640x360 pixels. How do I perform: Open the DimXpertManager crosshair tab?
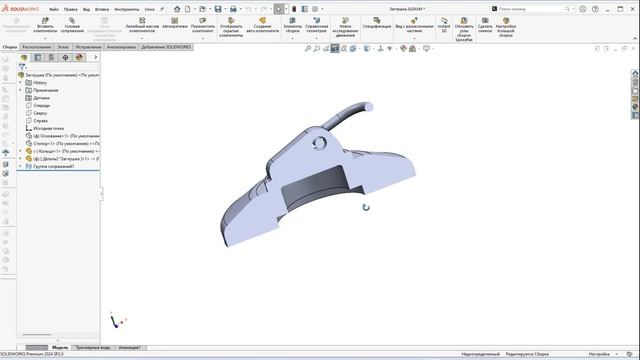click(x=65, y=57)
